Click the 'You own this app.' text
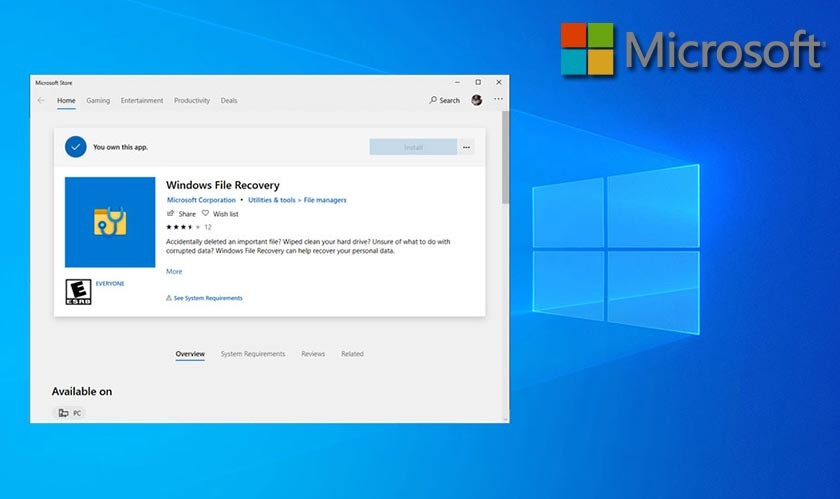Image resolution: width=840 pixels, height=499 pixels. 121,147
